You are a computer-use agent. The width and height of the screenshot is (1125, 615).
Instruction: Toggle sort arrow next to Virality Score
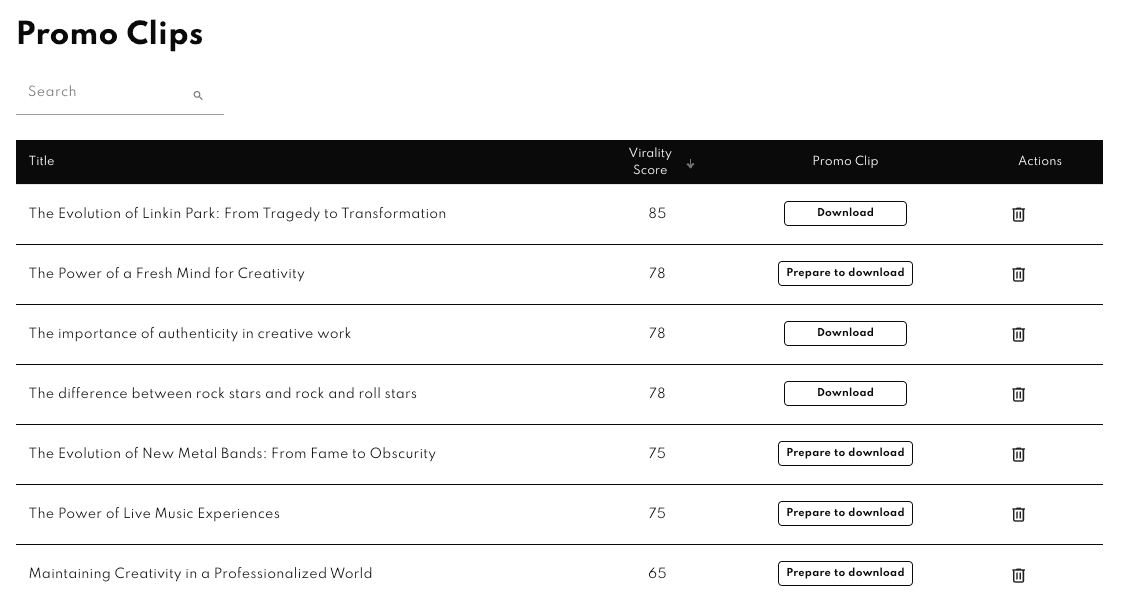pyautogui.click(x=690, y=164)
